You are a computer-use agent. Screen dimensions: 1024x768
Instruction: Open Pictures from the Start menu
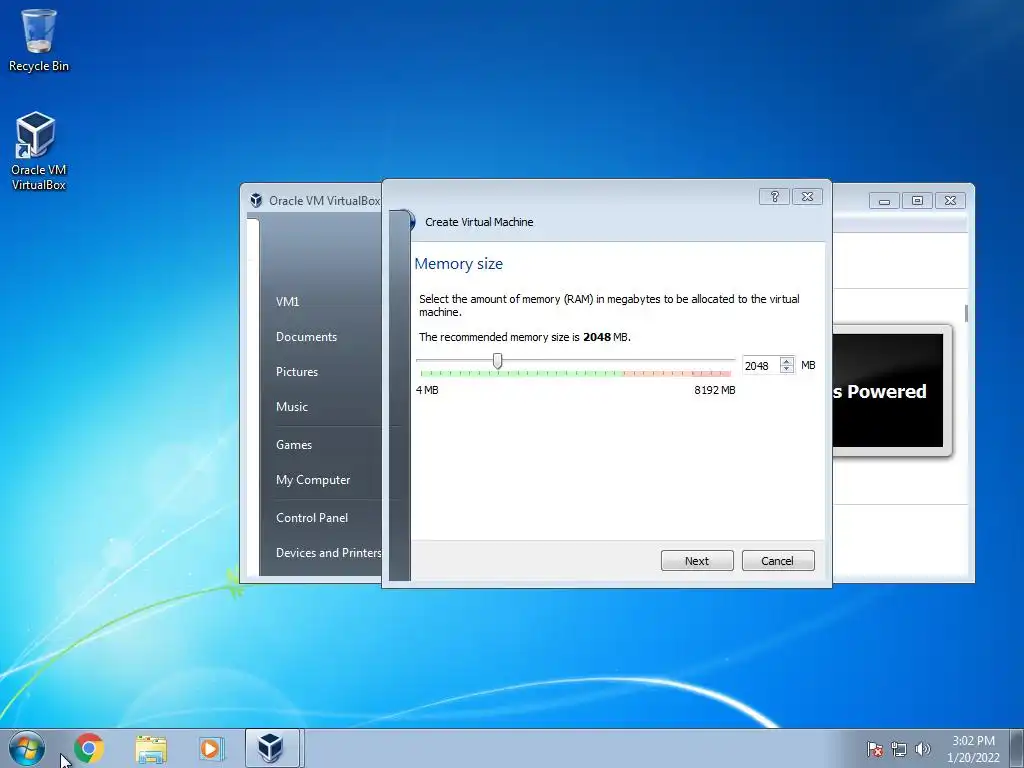296,372
